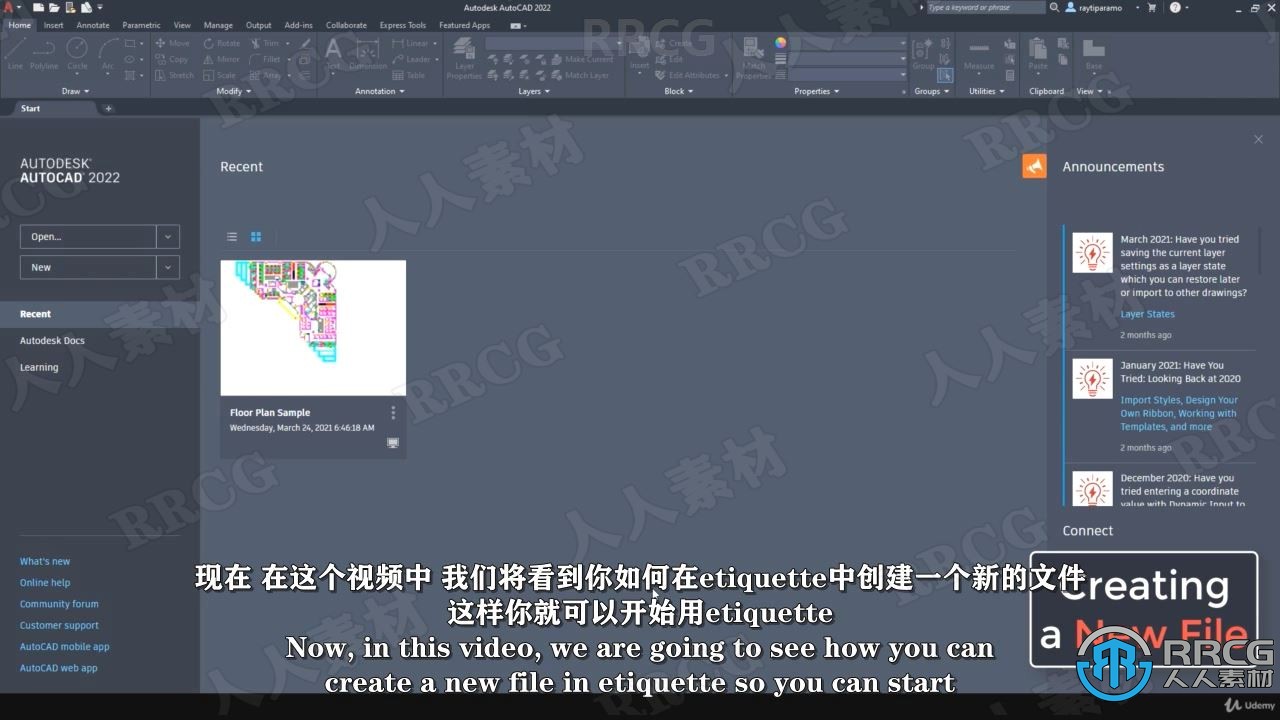Open the Layer States link

[x=1147, y=314]
